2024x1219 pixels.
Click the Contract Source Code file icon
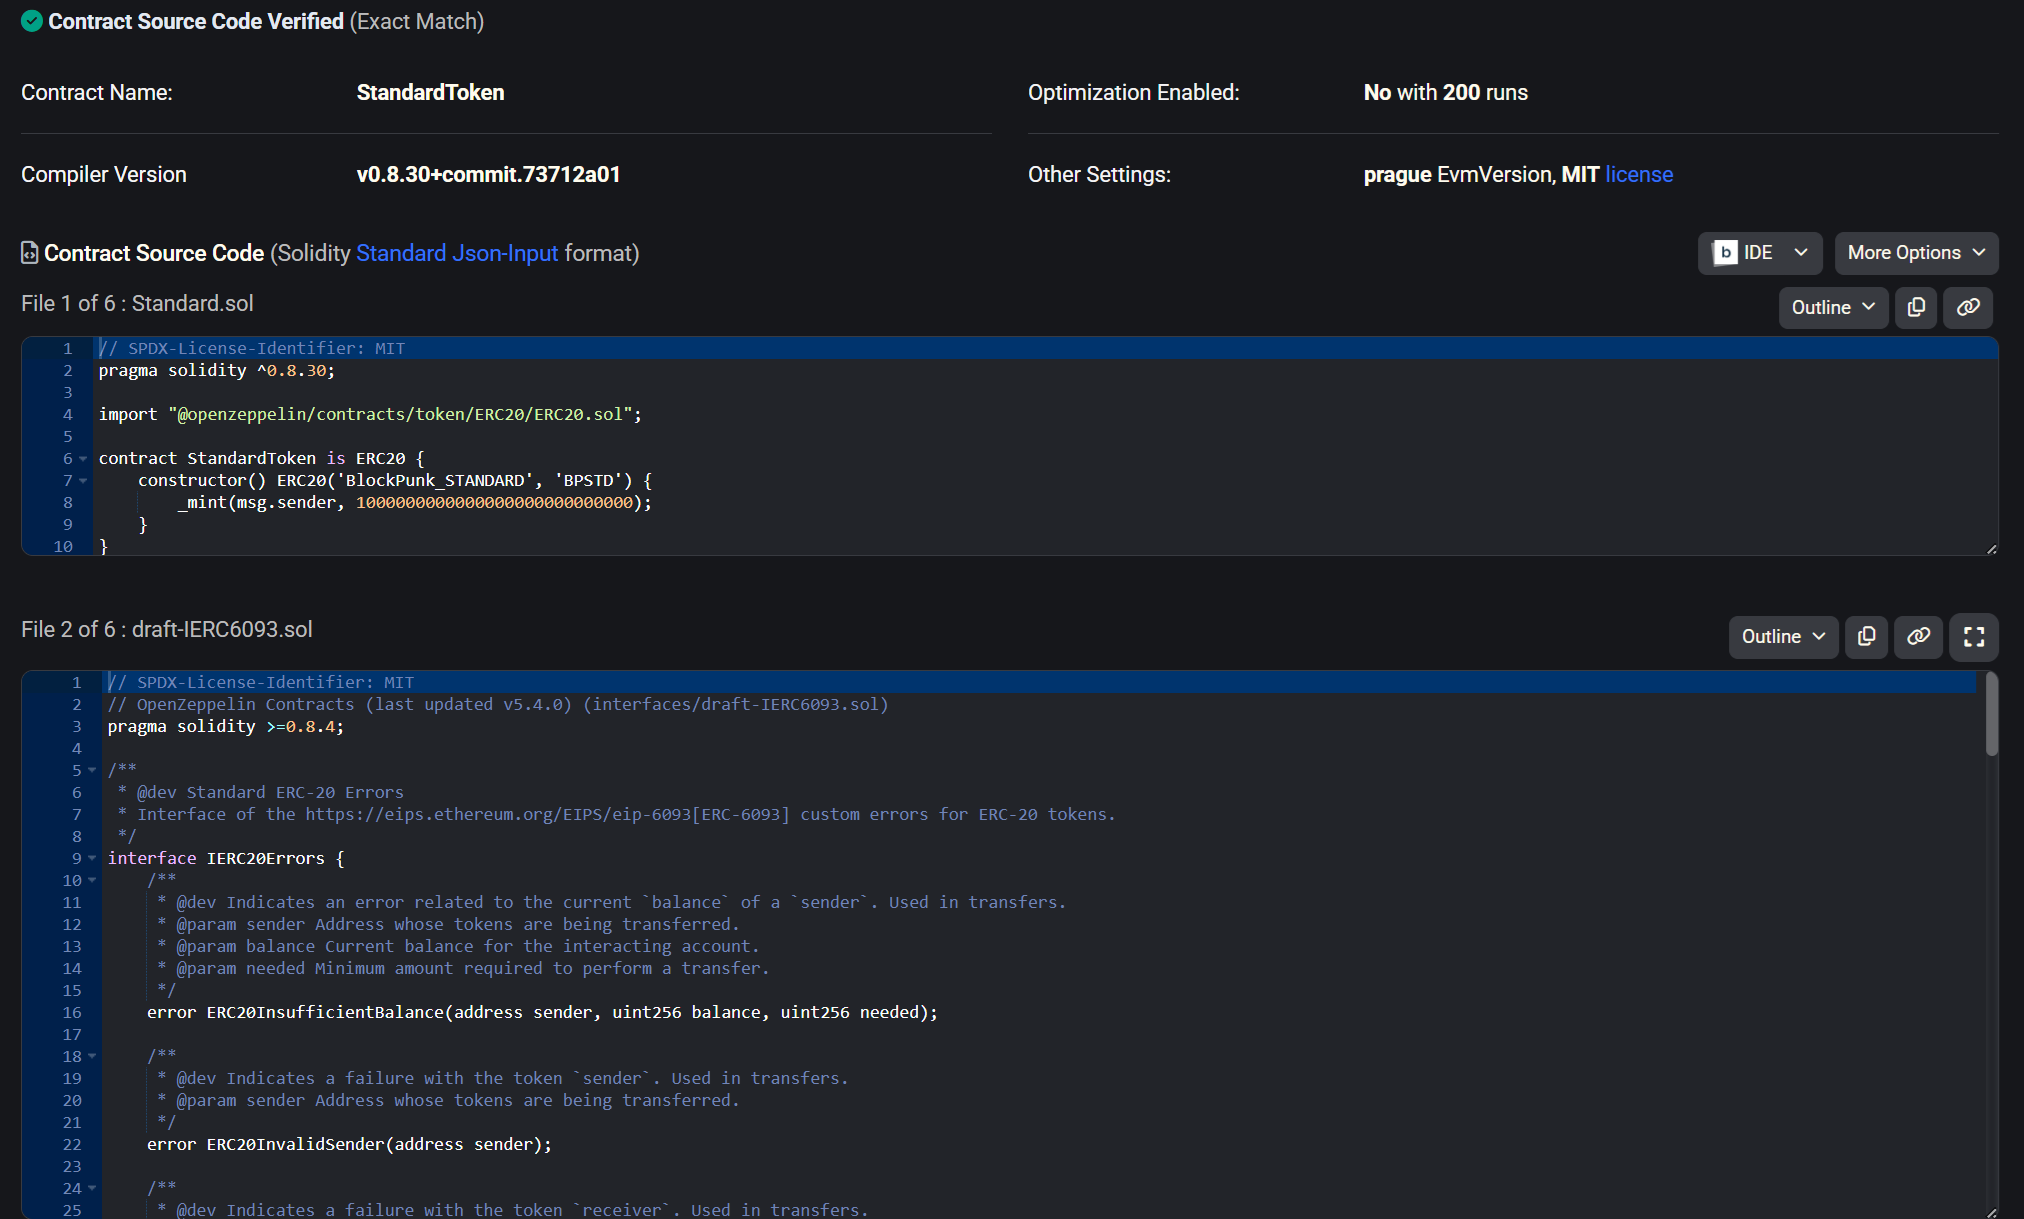click(x=30, y=253)
